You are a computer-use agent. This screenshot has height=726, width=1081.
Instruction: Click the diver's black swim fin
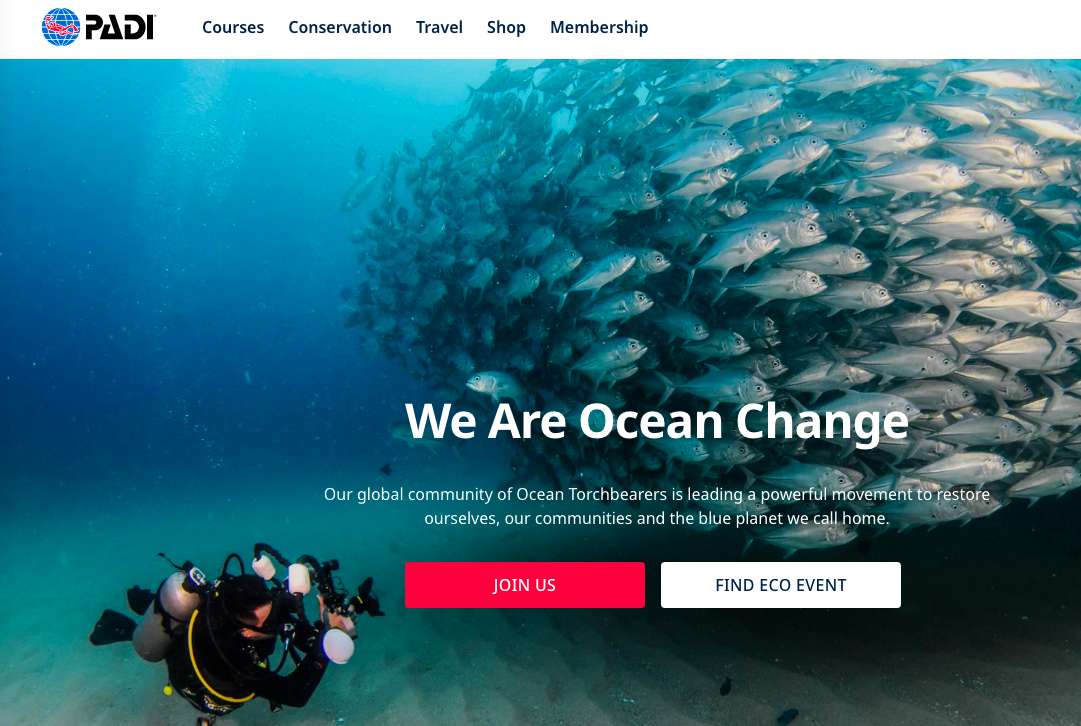click(x=112, y=627)
